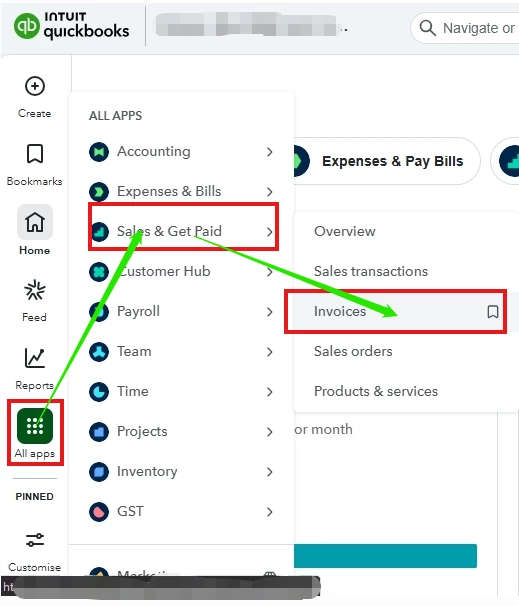
Task: Open Products & services submenu item
Action: [x=376, y=392]
